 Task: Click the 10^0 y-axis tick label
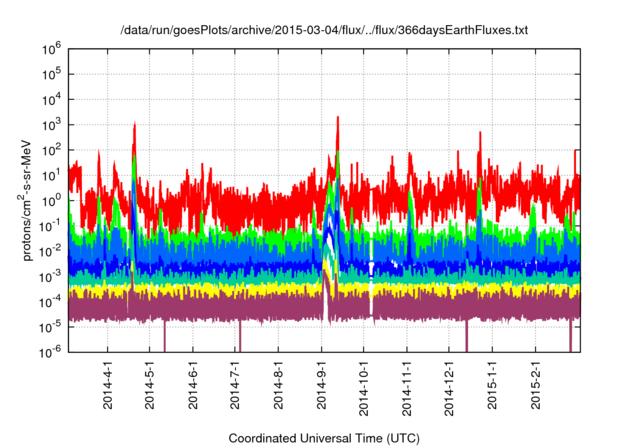pos(51,201)
